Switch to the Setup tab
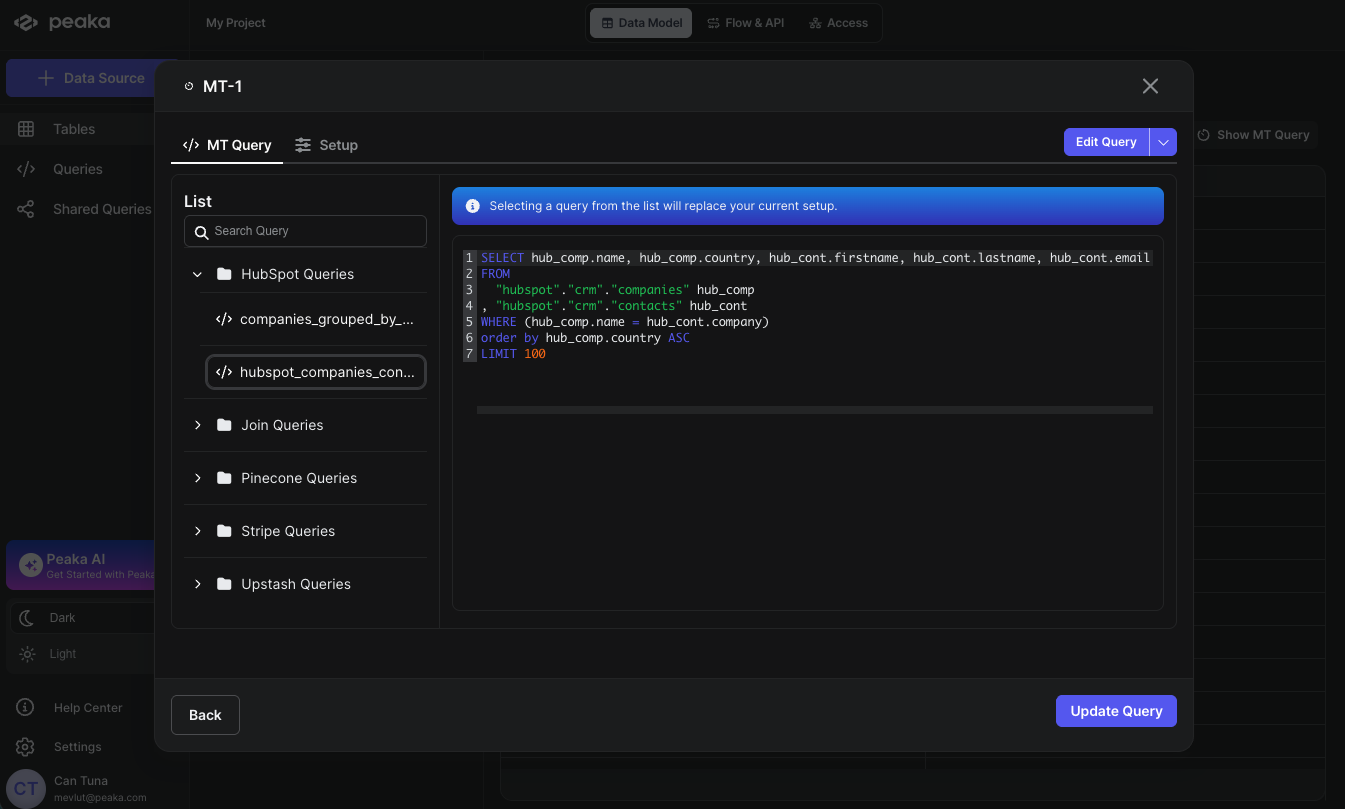1345x809 pixels. 326,145
